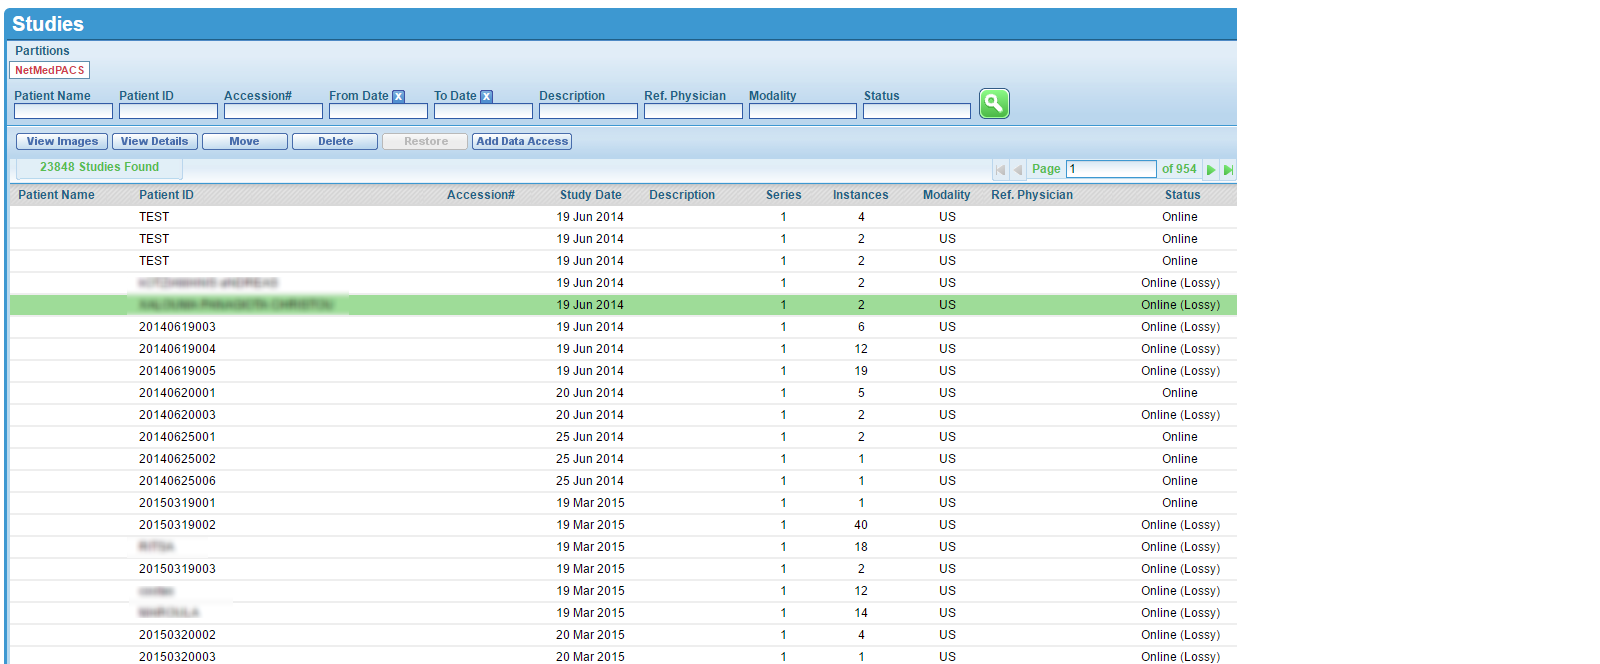Click the Restore button

425,141
